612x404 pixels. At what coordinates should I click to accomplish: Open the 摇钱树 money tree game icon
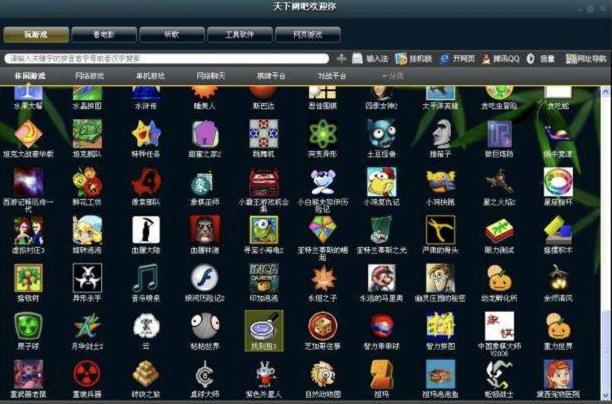pos(28,278)
